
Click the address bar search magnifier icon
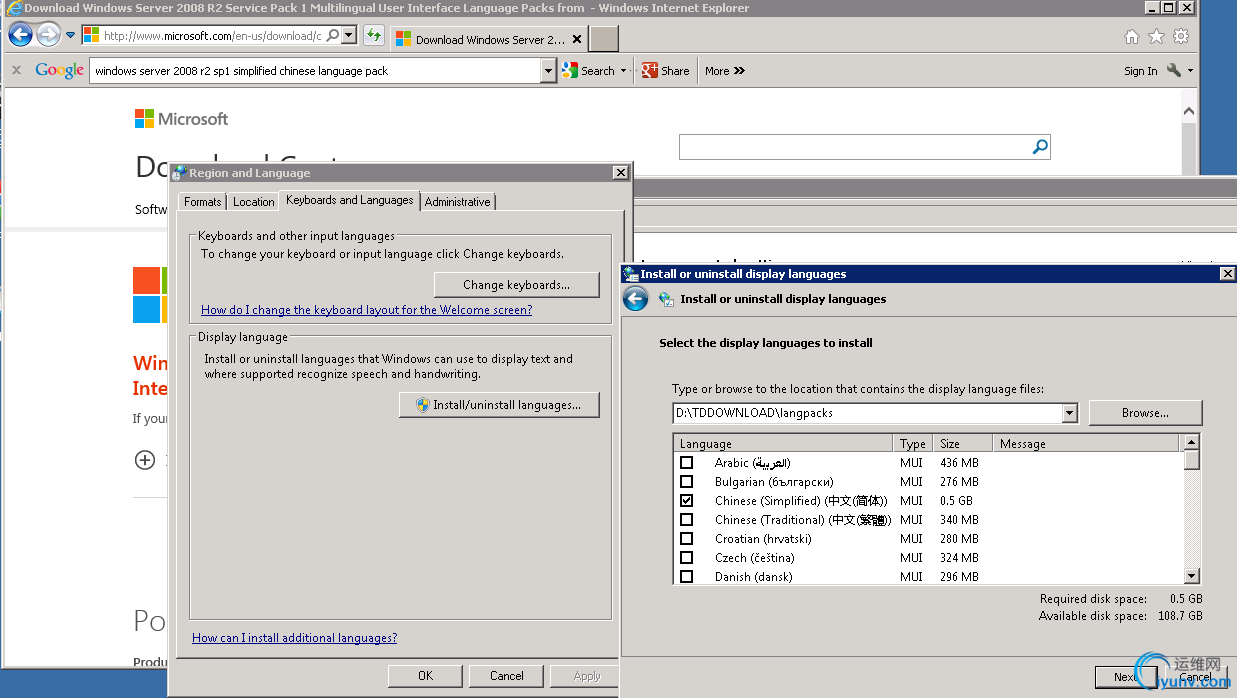(333, 35)
